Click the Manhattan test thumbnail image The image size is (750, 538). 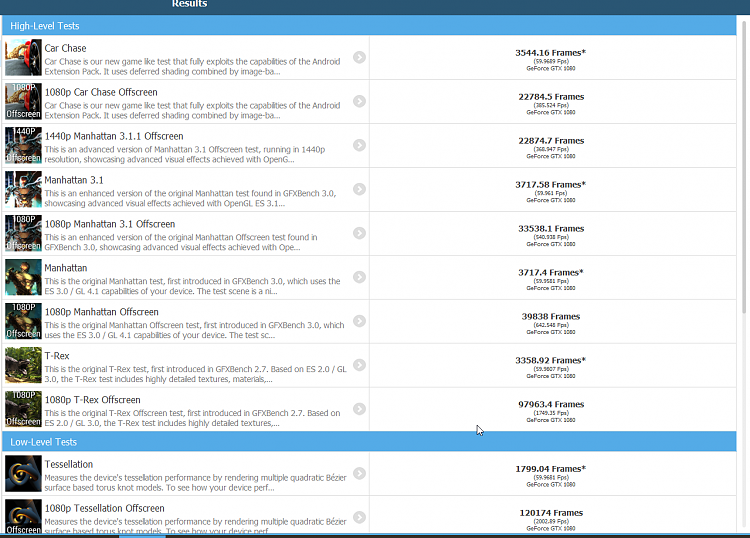(x=23, y=277)
